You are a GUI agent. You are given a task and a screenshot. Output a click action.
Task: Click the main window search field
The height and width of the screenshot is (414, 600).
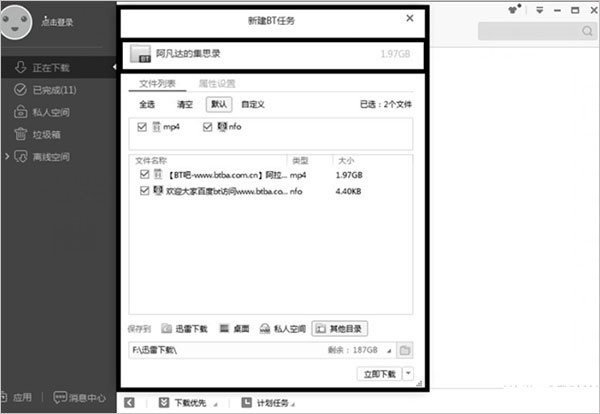(537, 31)
